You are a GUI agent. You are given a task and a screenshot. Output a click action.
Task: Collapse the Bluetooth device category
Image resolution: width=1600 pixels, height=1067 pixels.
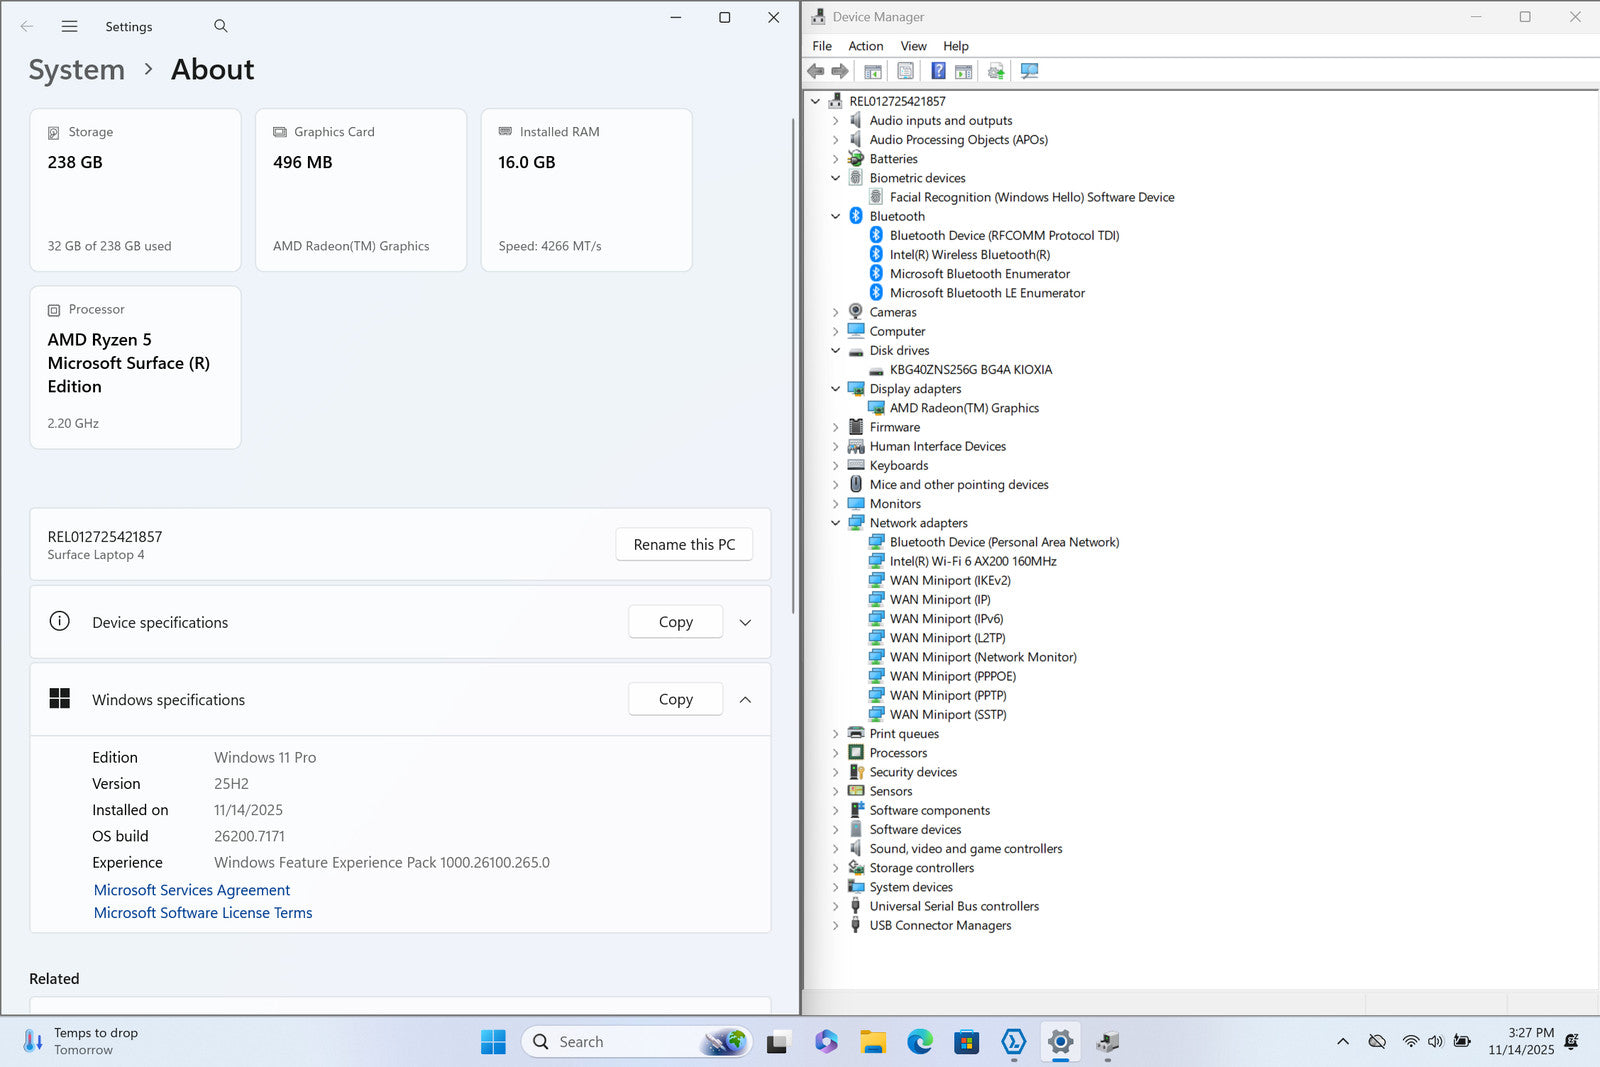836,216
